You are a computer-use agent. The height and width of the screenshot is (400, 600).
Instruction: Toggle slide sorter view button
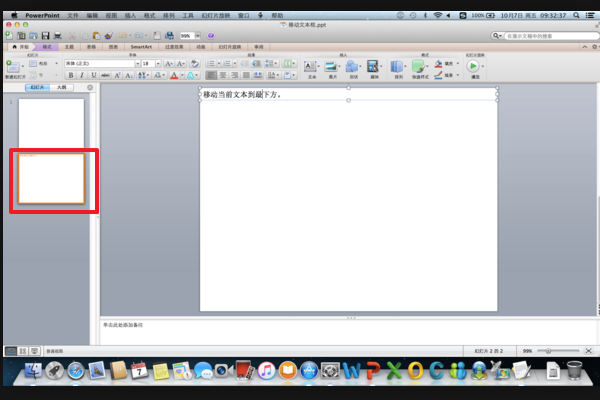pyautogui.click(x=23, y=351)
